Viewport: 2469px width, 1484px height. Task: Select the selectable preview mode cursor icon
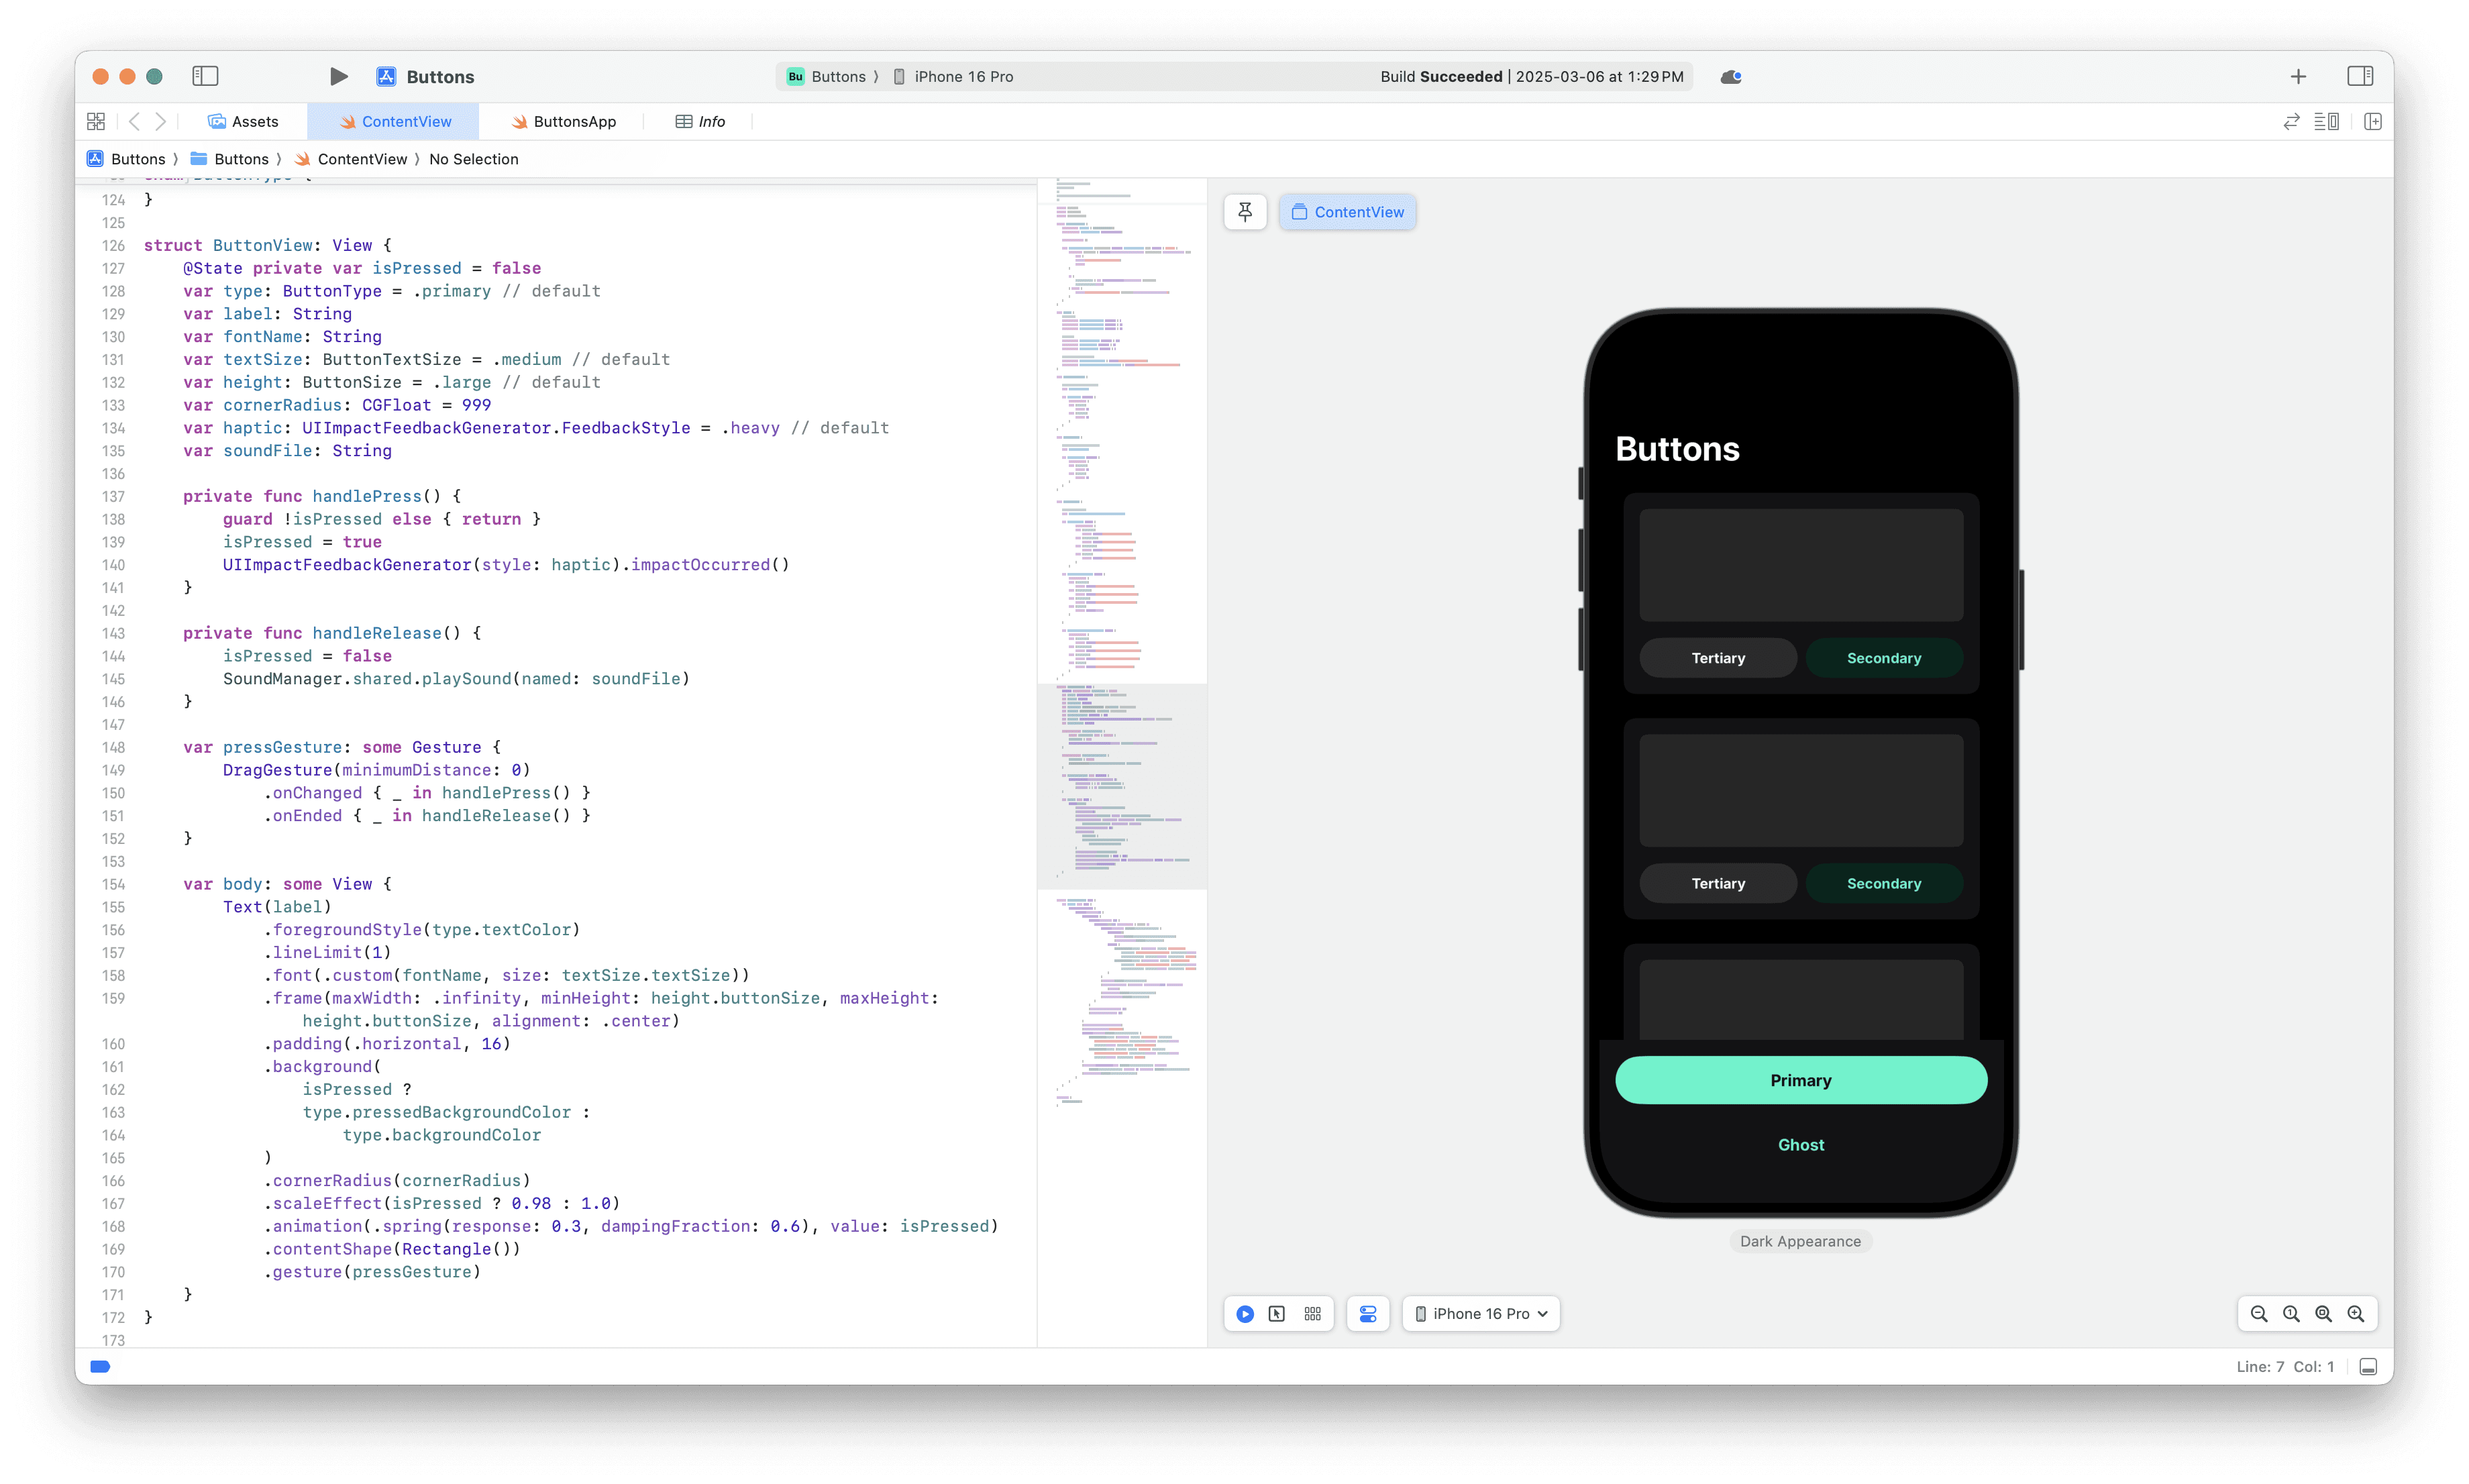(1277, 1314)
